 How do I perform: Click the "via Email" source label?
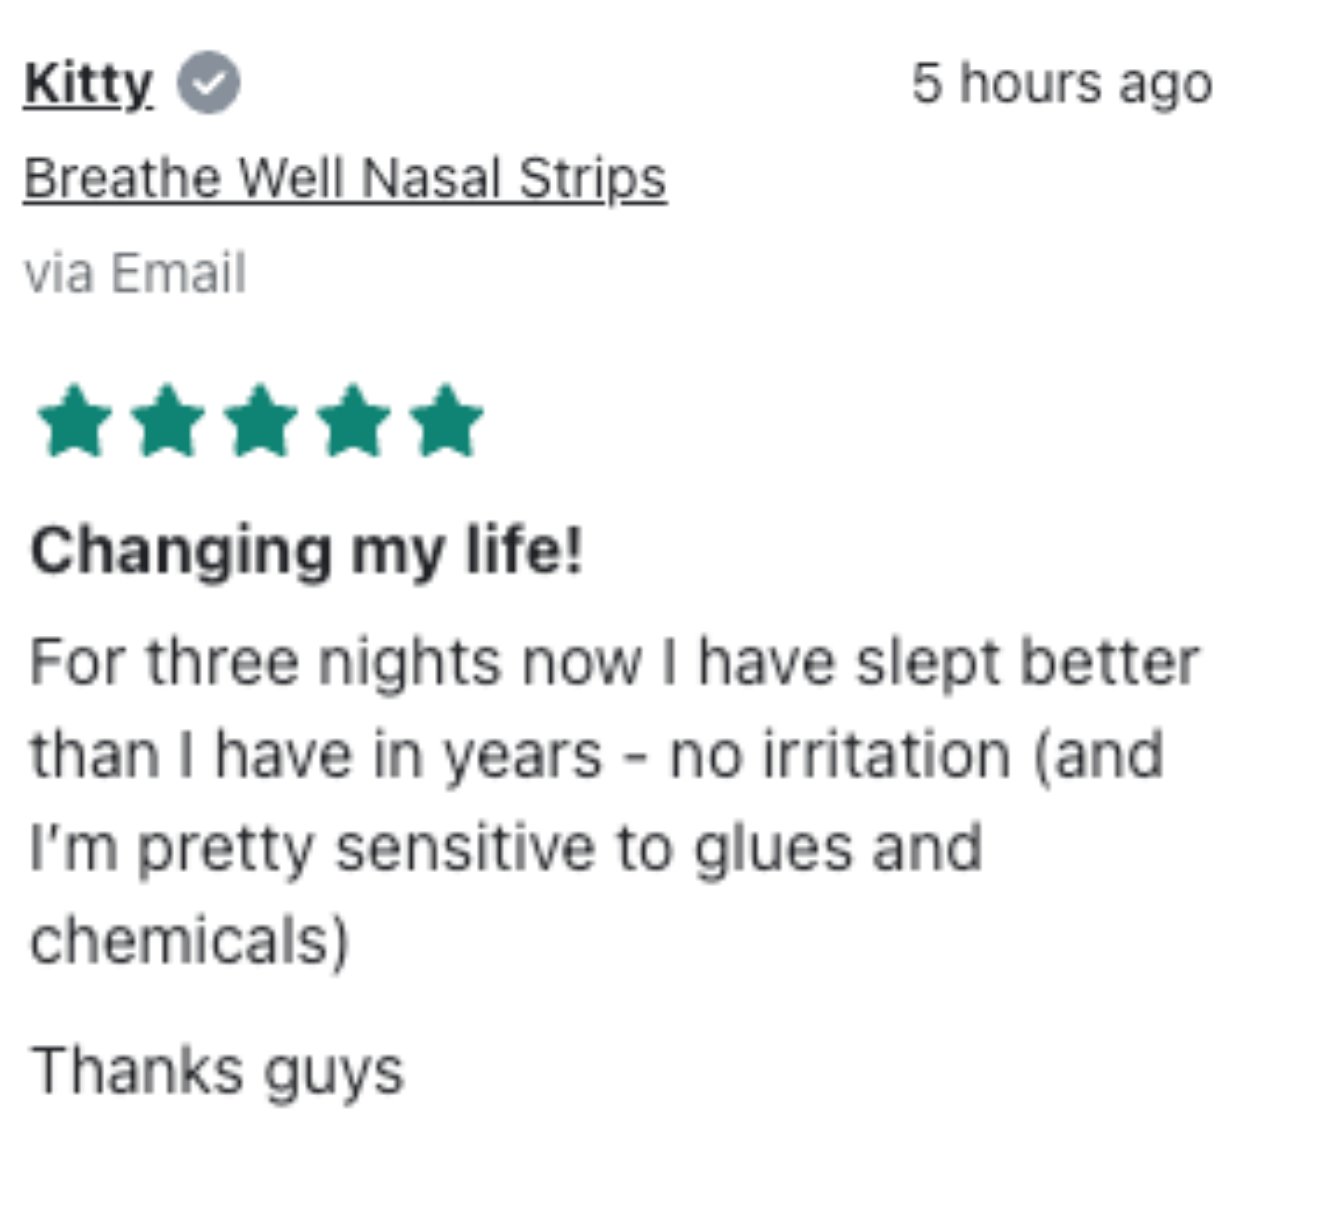pyautogui.click(x=135, y=273)
